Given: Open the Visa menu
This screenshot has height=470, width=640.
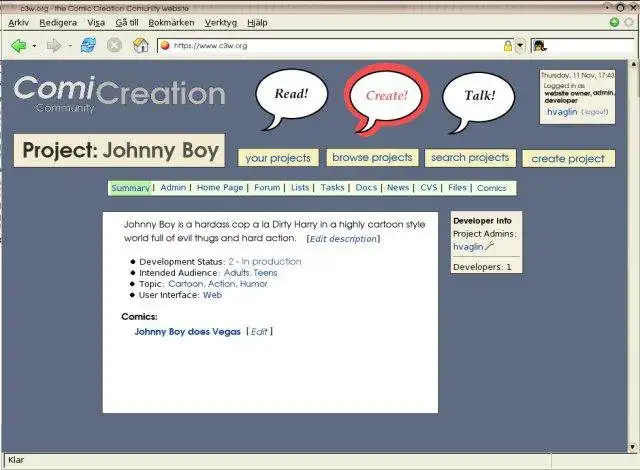Looking at the screenshot, I should tap(96, 23).
